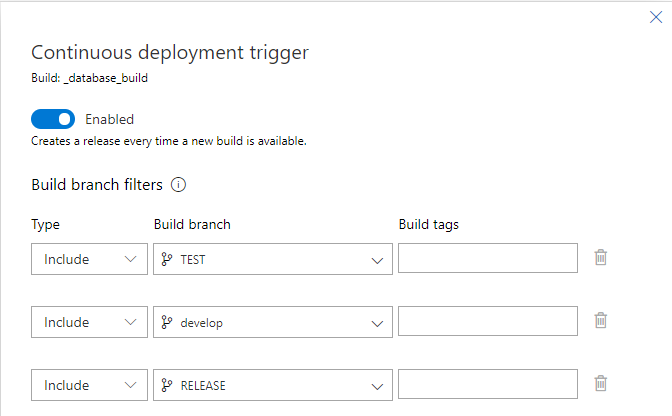Click the Build tags field for develop
The image size is (672, 416).
[488, 322]
